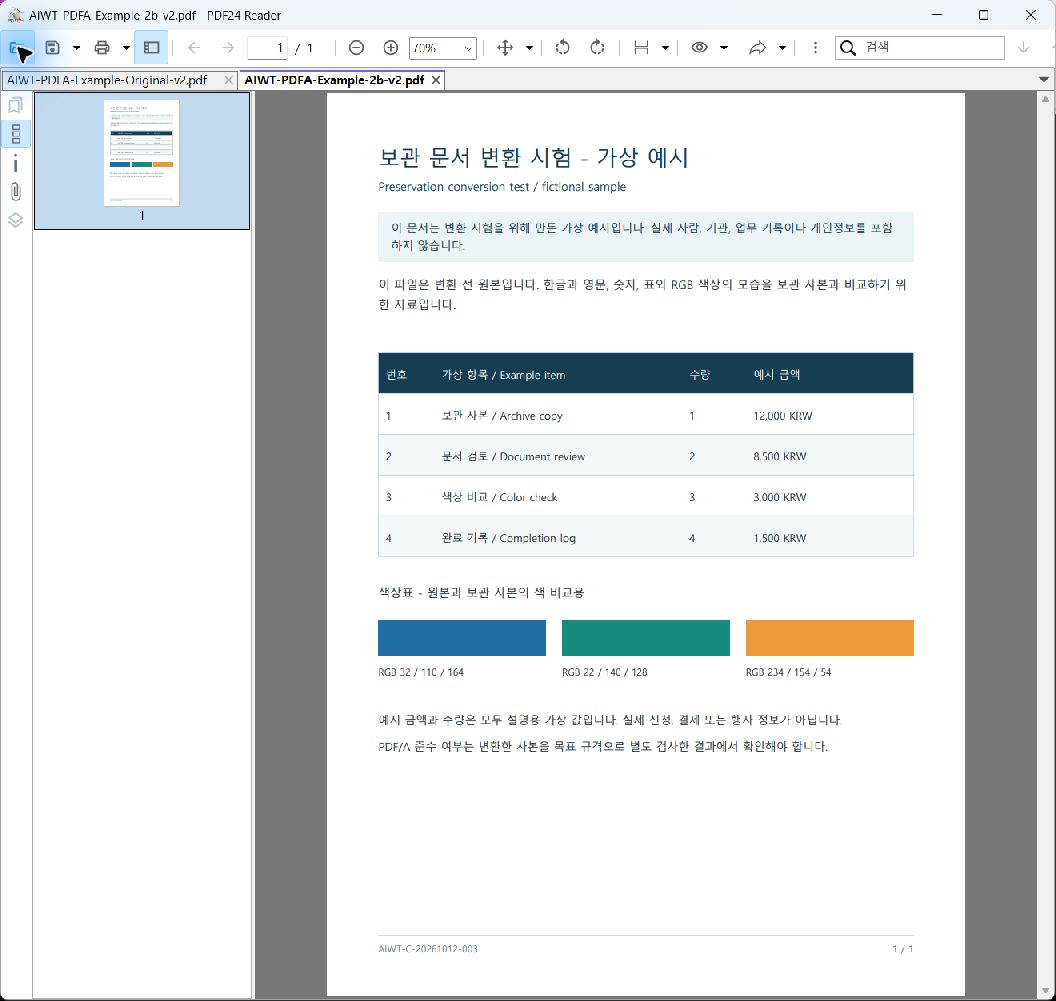
Task: Expand view mode options arrow
Action: tap(724, 48)
